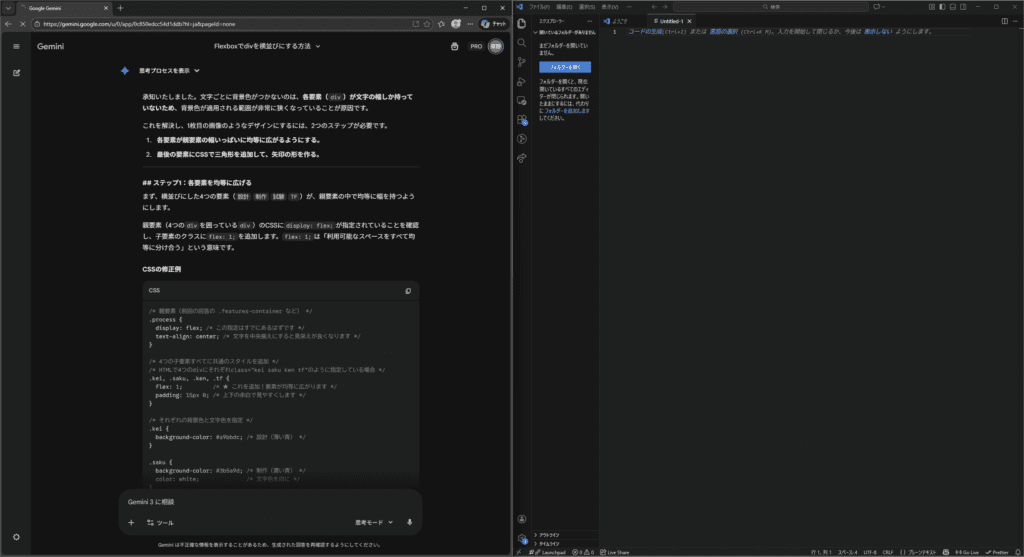Click the new chat icon in Gemini sidebar
Screen dimensions: 1024x557
click(x=16, y=73)
